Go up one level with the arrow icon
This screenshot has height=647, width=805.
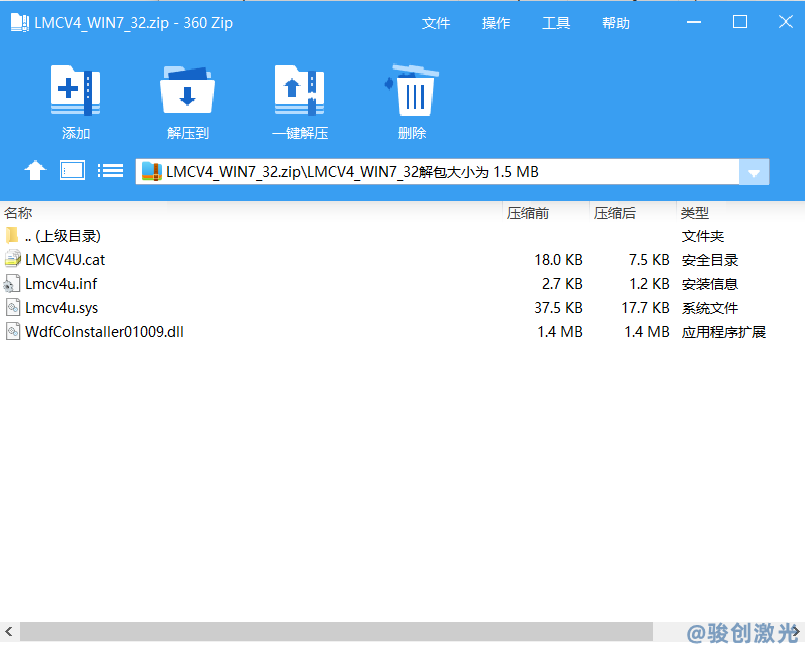tap(35, 170)
